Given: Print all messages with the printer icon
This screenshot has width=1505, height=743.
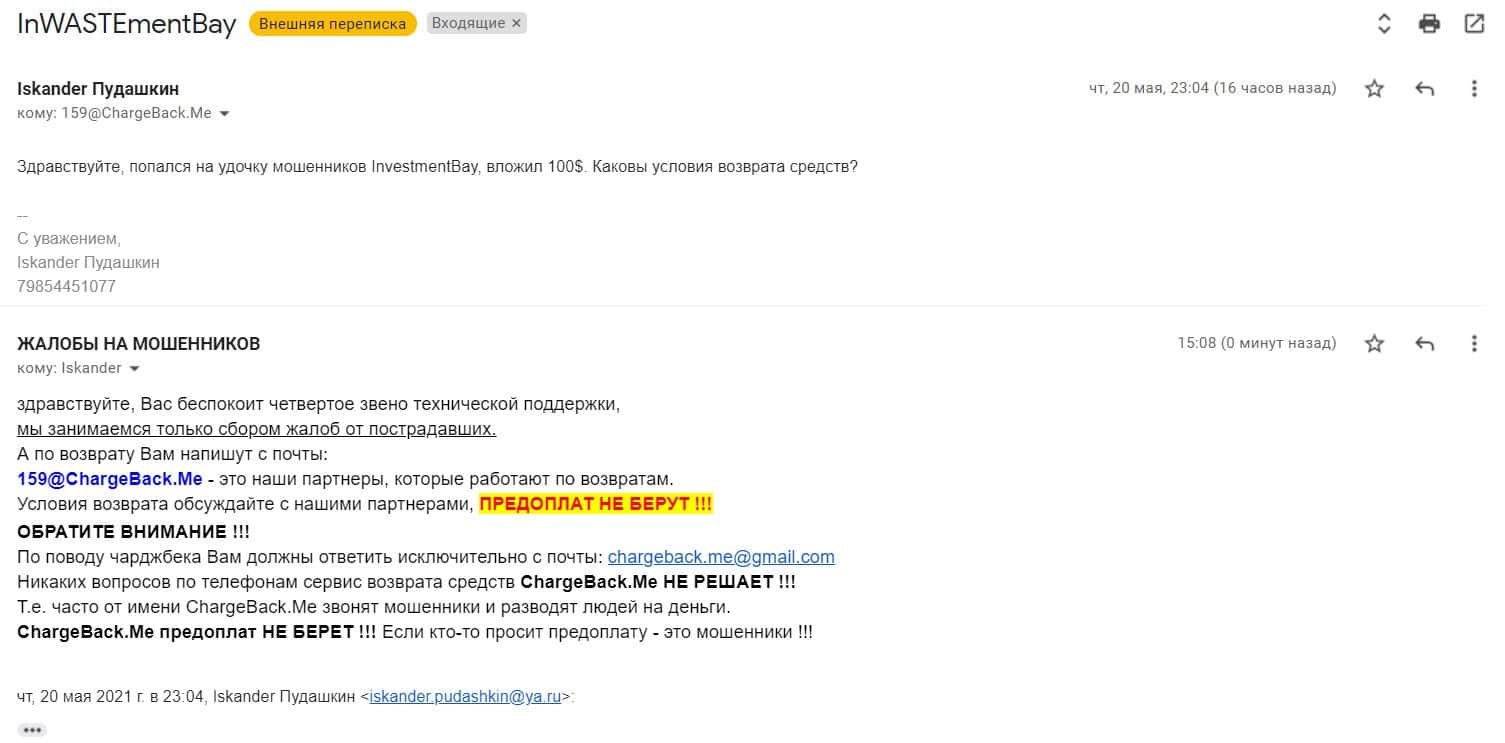Looking at the screenshot, I should (x=1429, y=24).
